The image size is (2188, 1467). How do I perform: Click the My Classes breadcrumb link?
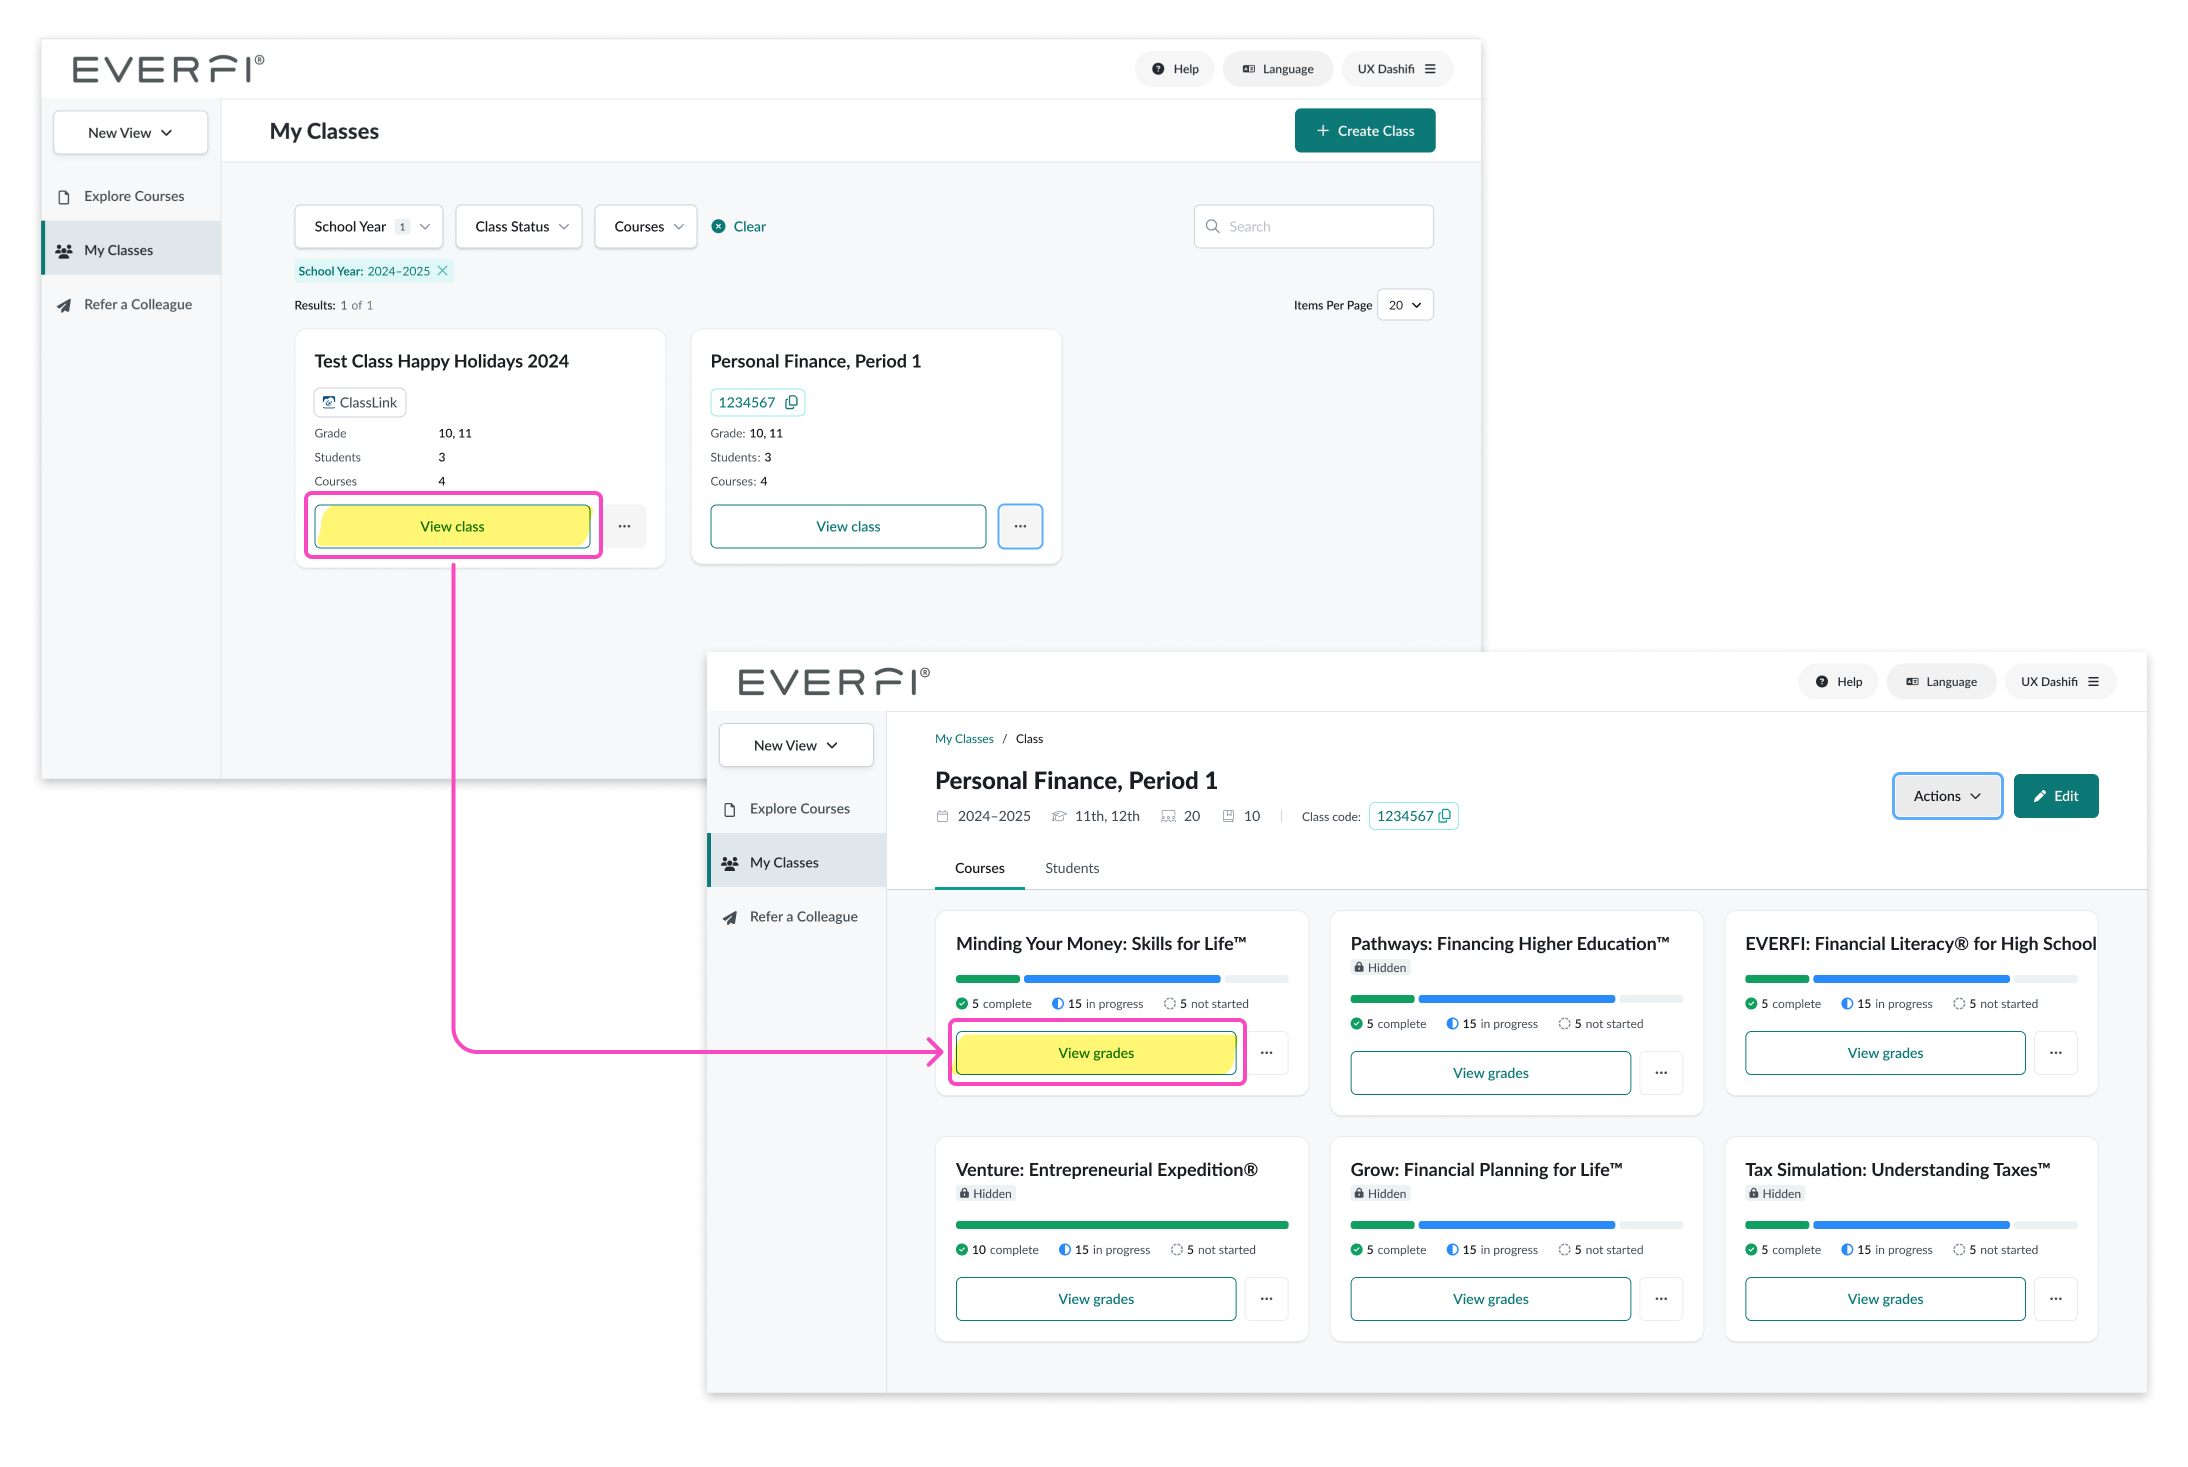point(963,739)
